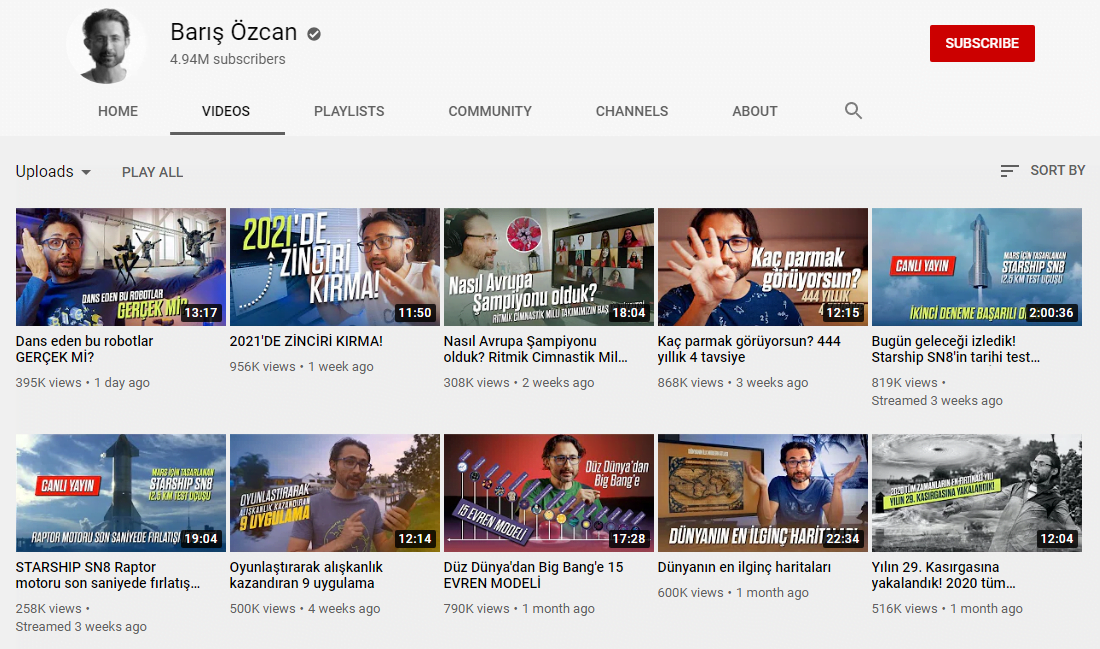Open the CHANNELS tab
1100x649 pixels.
(x=631, y=111)
